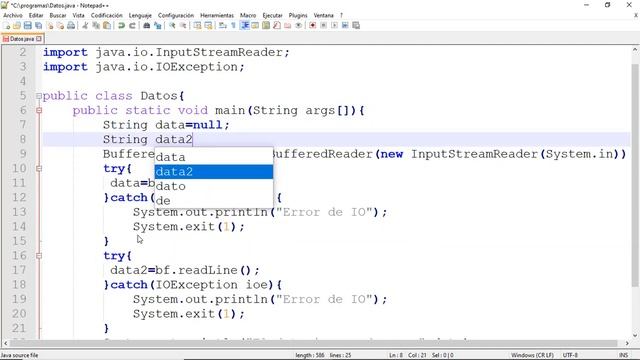Open the ? help menu

click(x=341, y=15)
